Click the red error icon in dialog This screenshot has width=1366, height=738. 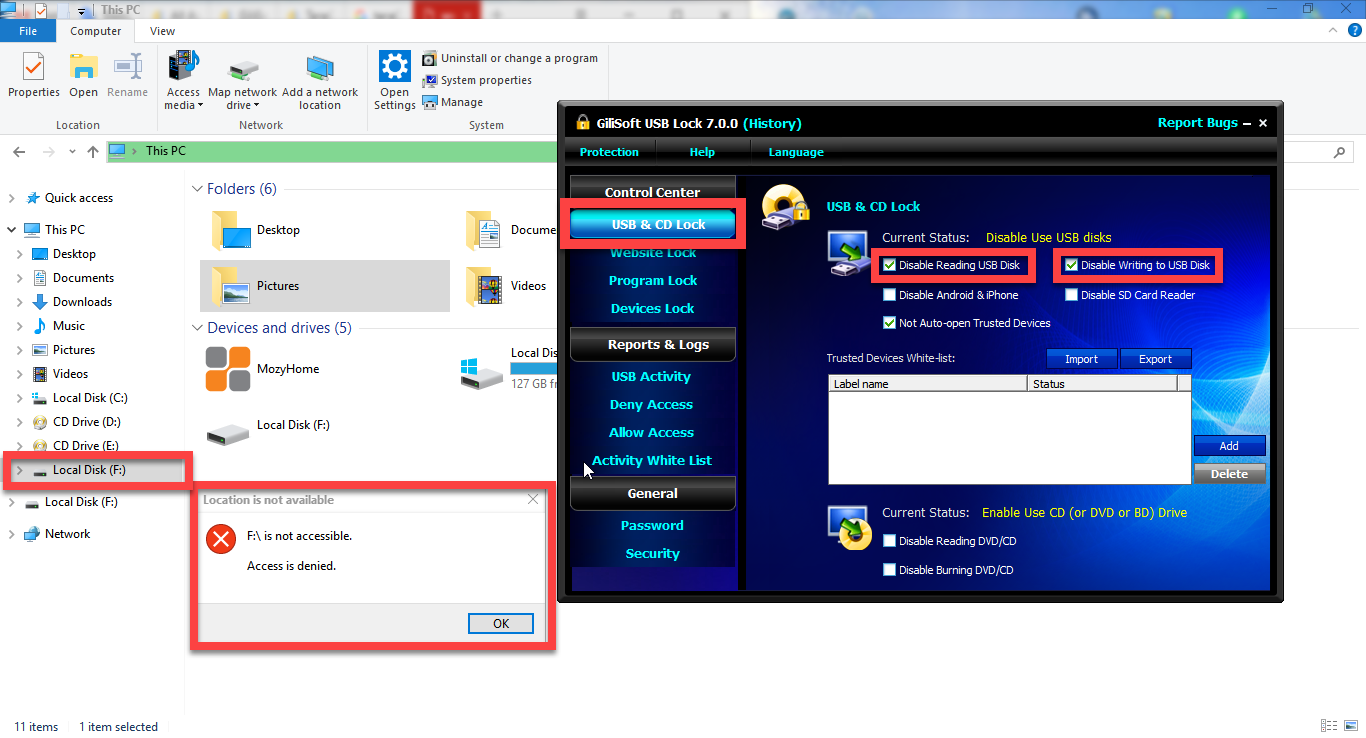(x=220, y=540)
